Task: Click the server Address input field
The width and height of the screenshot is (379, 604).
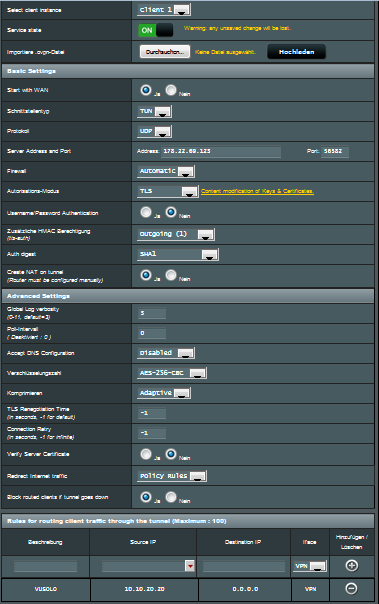Action: pyautogui.click(x=221, y=151)
